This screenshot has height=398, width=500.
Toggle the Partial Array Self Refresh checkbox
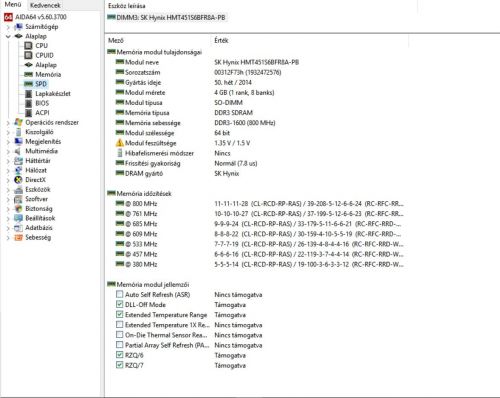pyautogui.click(x=119, y=344)
